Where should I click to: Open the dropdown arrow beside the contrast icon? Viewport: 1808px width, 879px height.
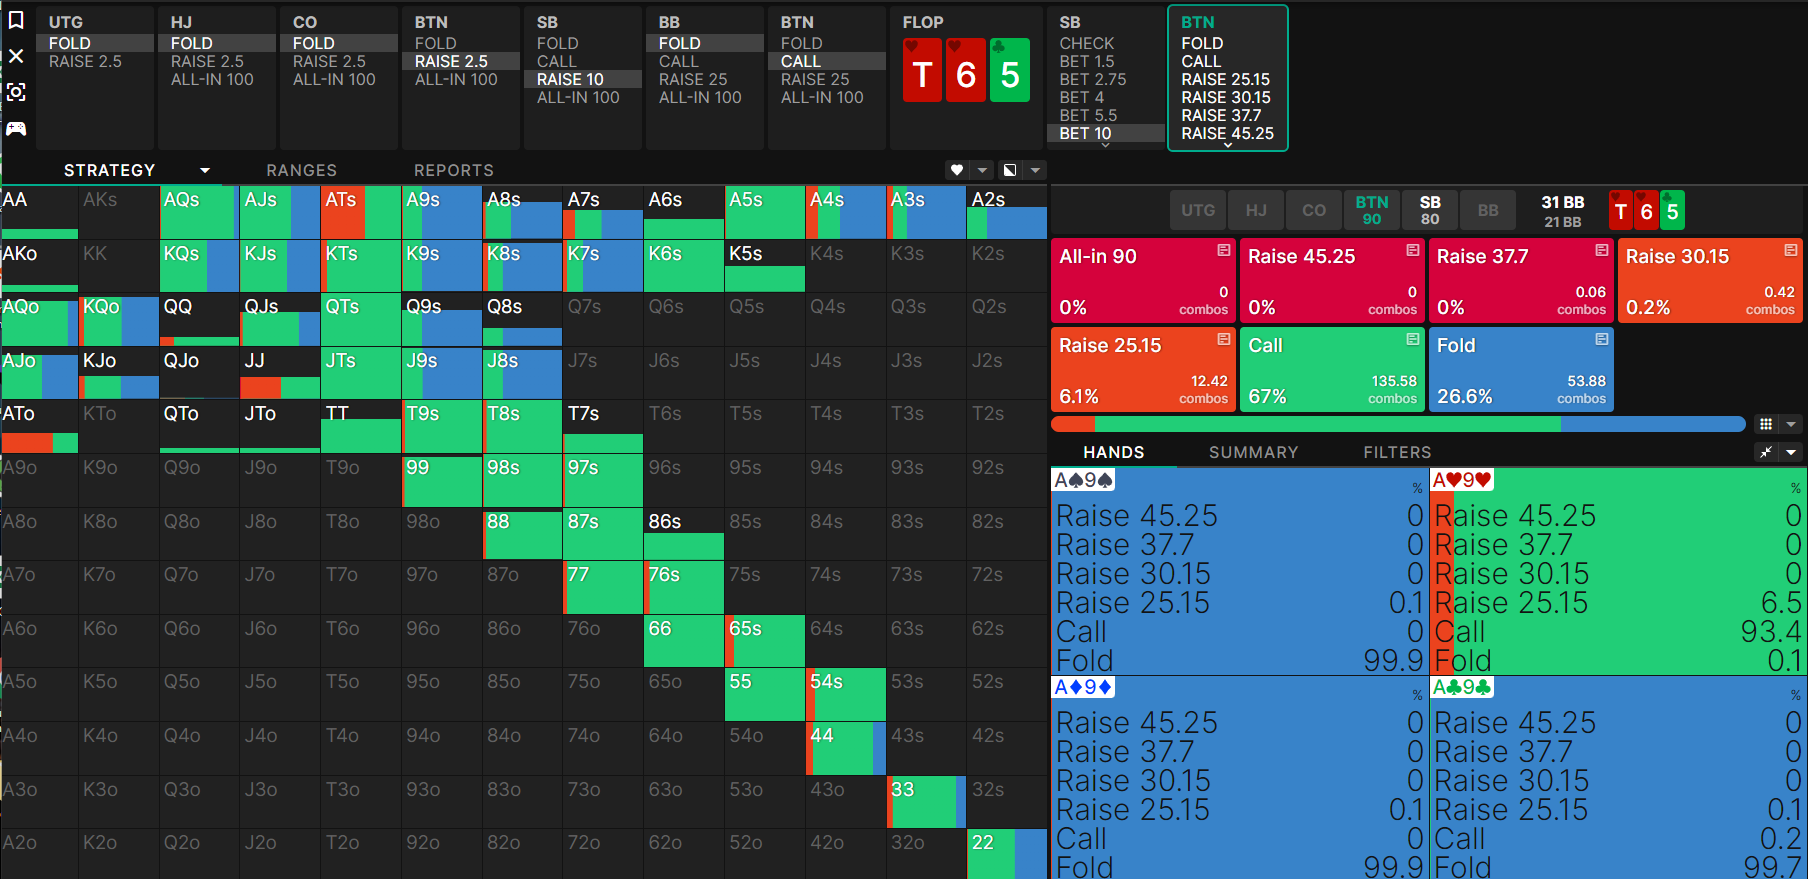1036,170
